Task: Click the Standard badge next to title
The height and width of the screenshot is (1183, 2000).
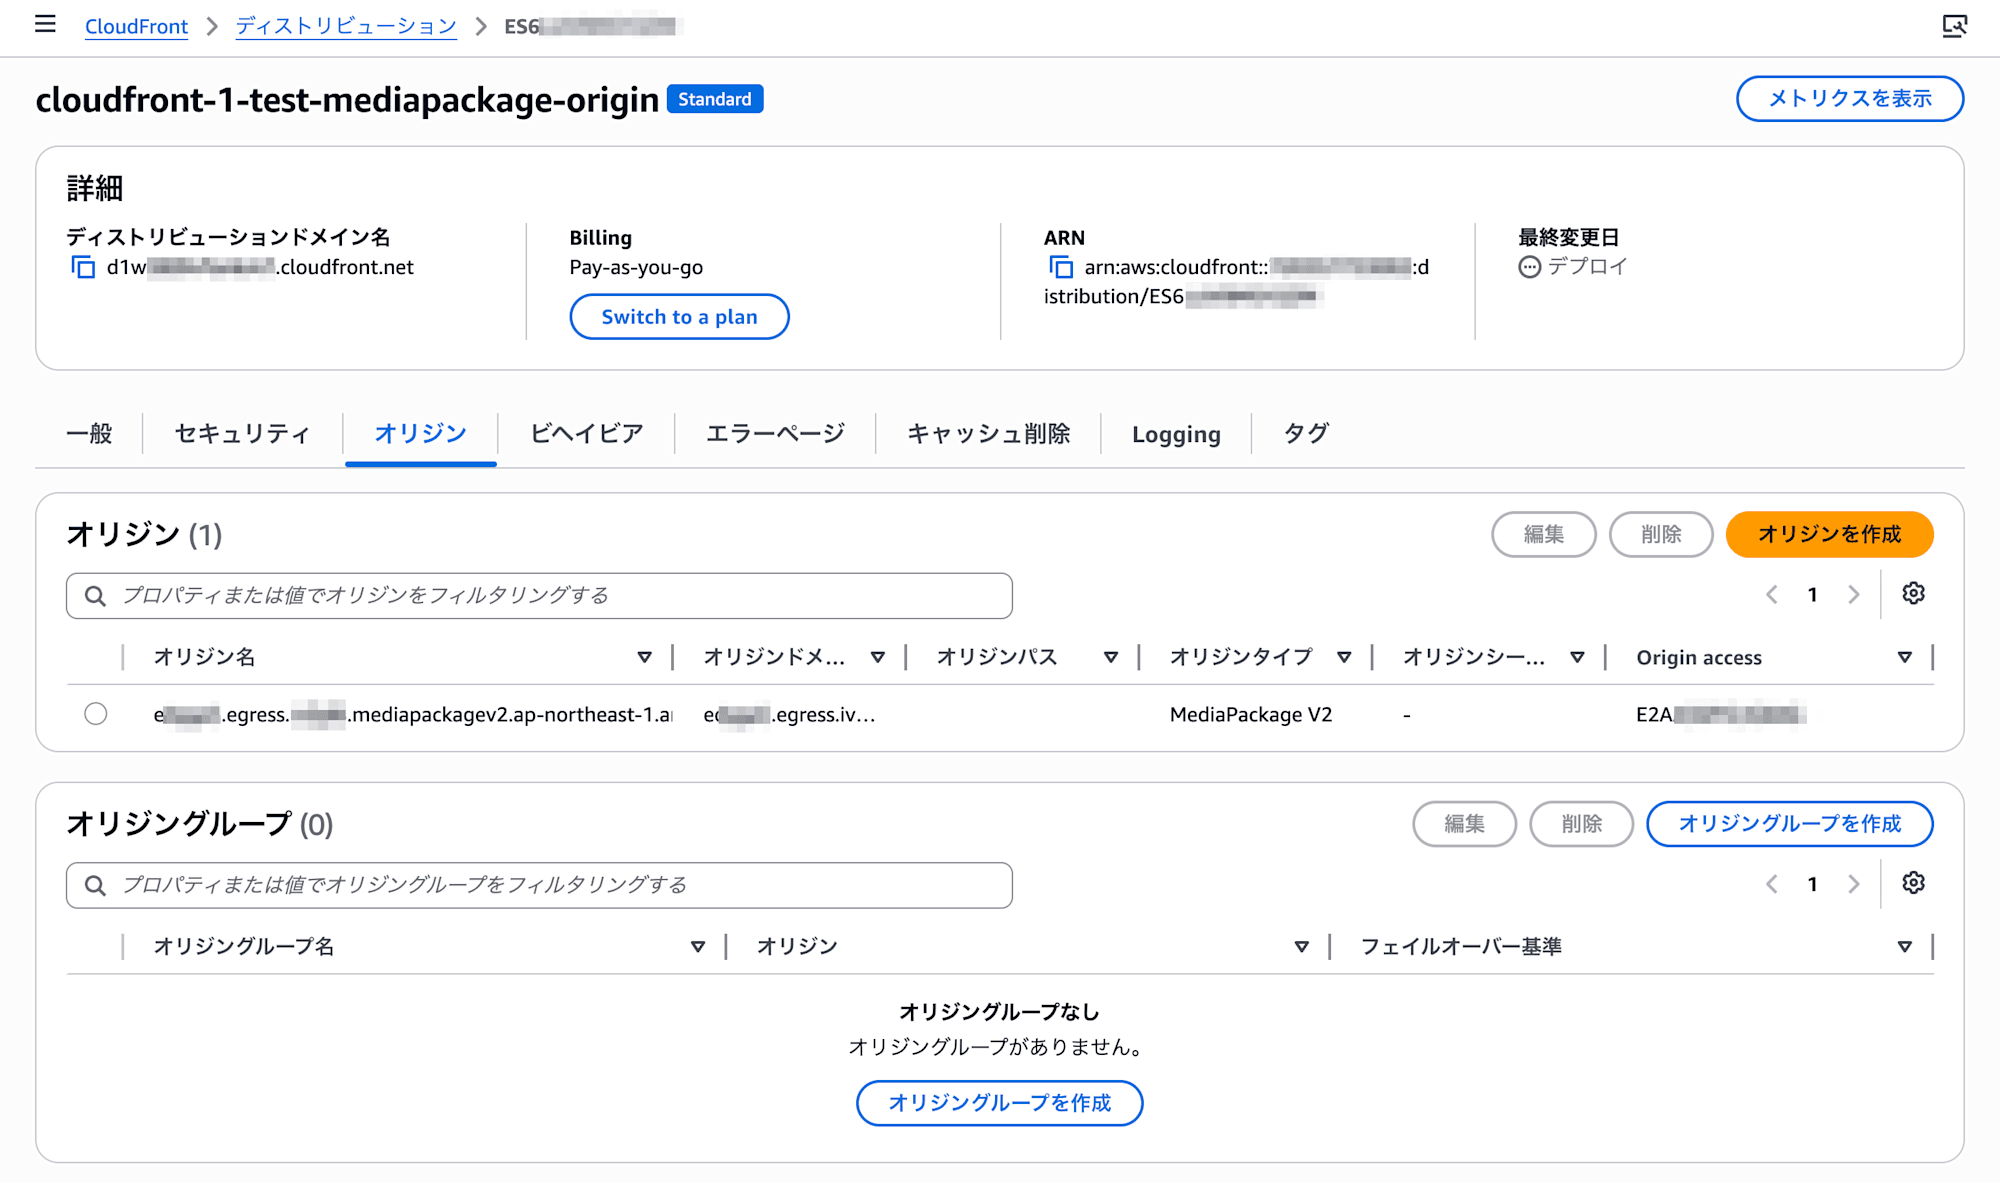Action: pyautogui.click(x=715, y=99)
